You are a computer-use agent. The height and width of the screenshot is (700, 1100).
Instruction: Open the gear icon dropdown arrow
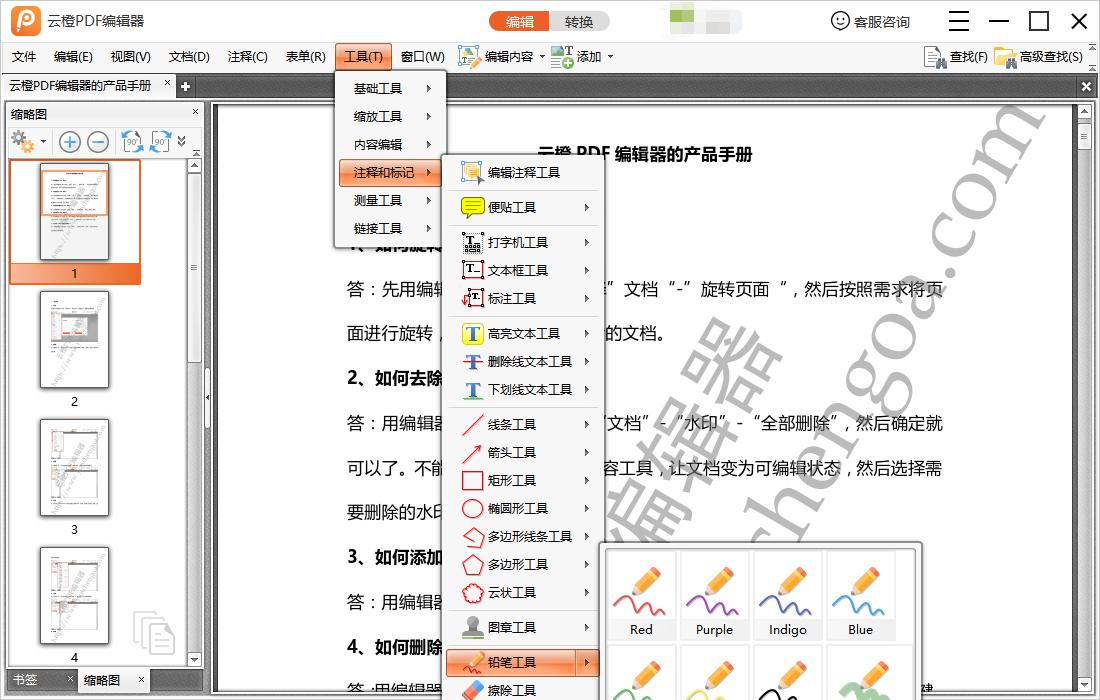[43, 142]
